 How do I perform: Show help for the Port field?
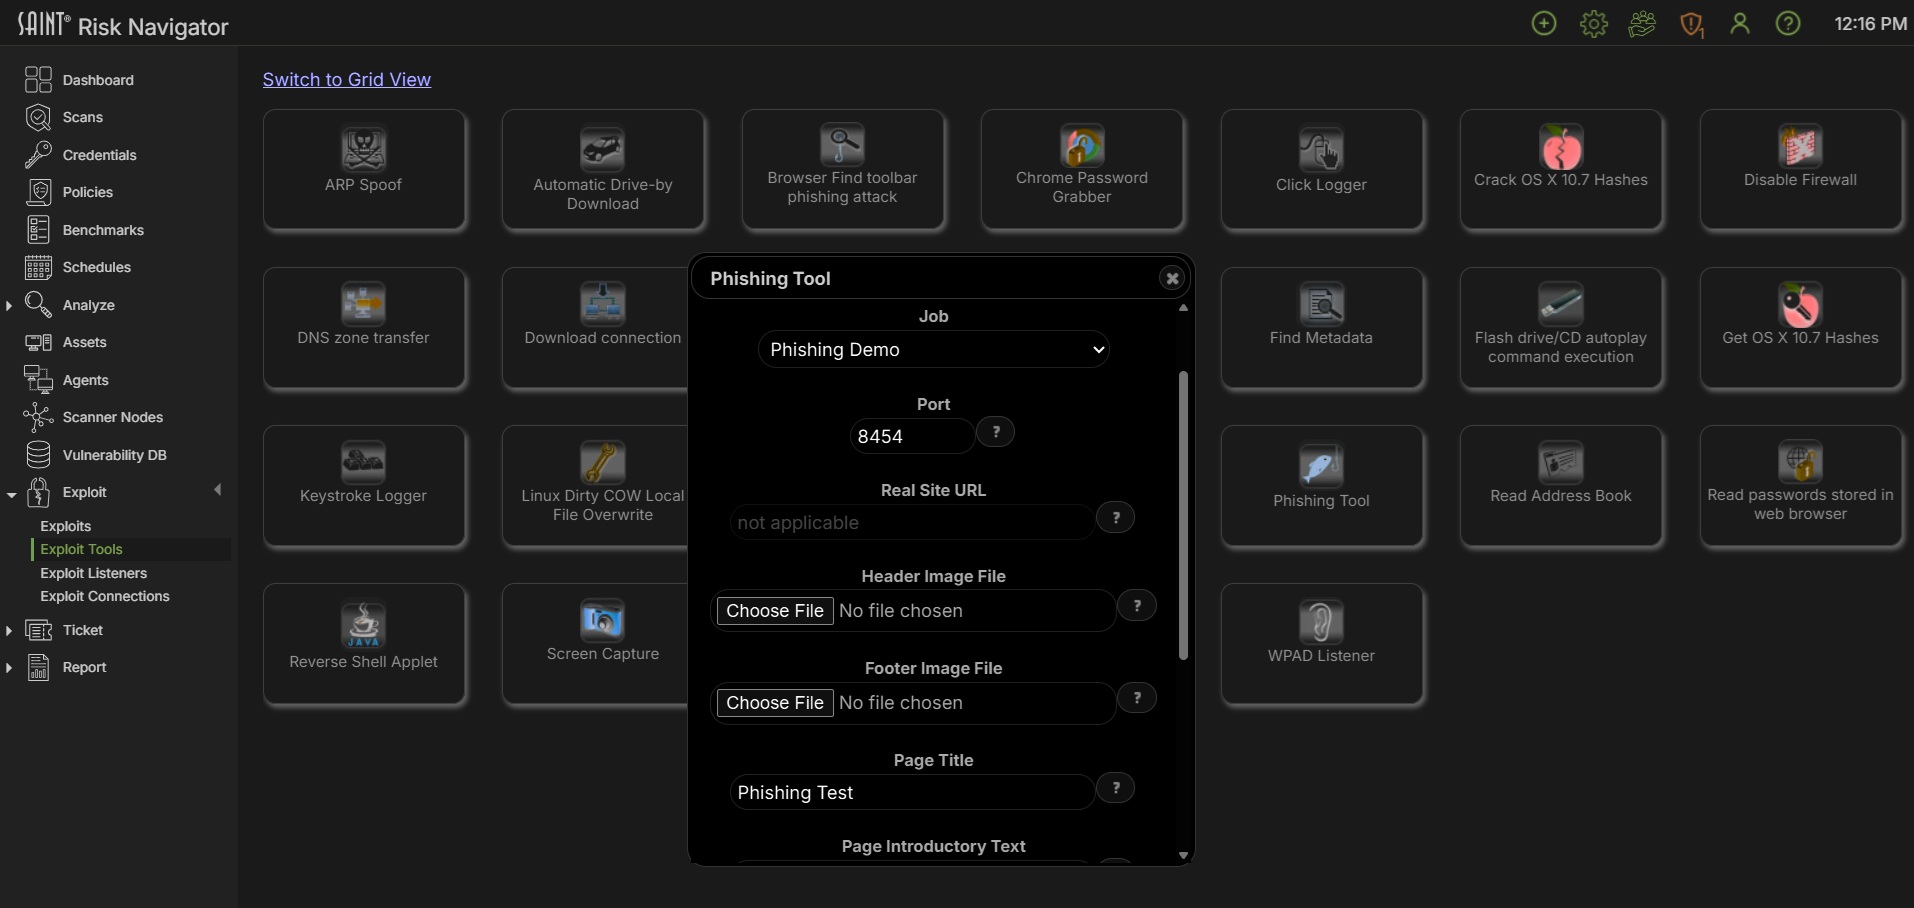click(996, 431)
